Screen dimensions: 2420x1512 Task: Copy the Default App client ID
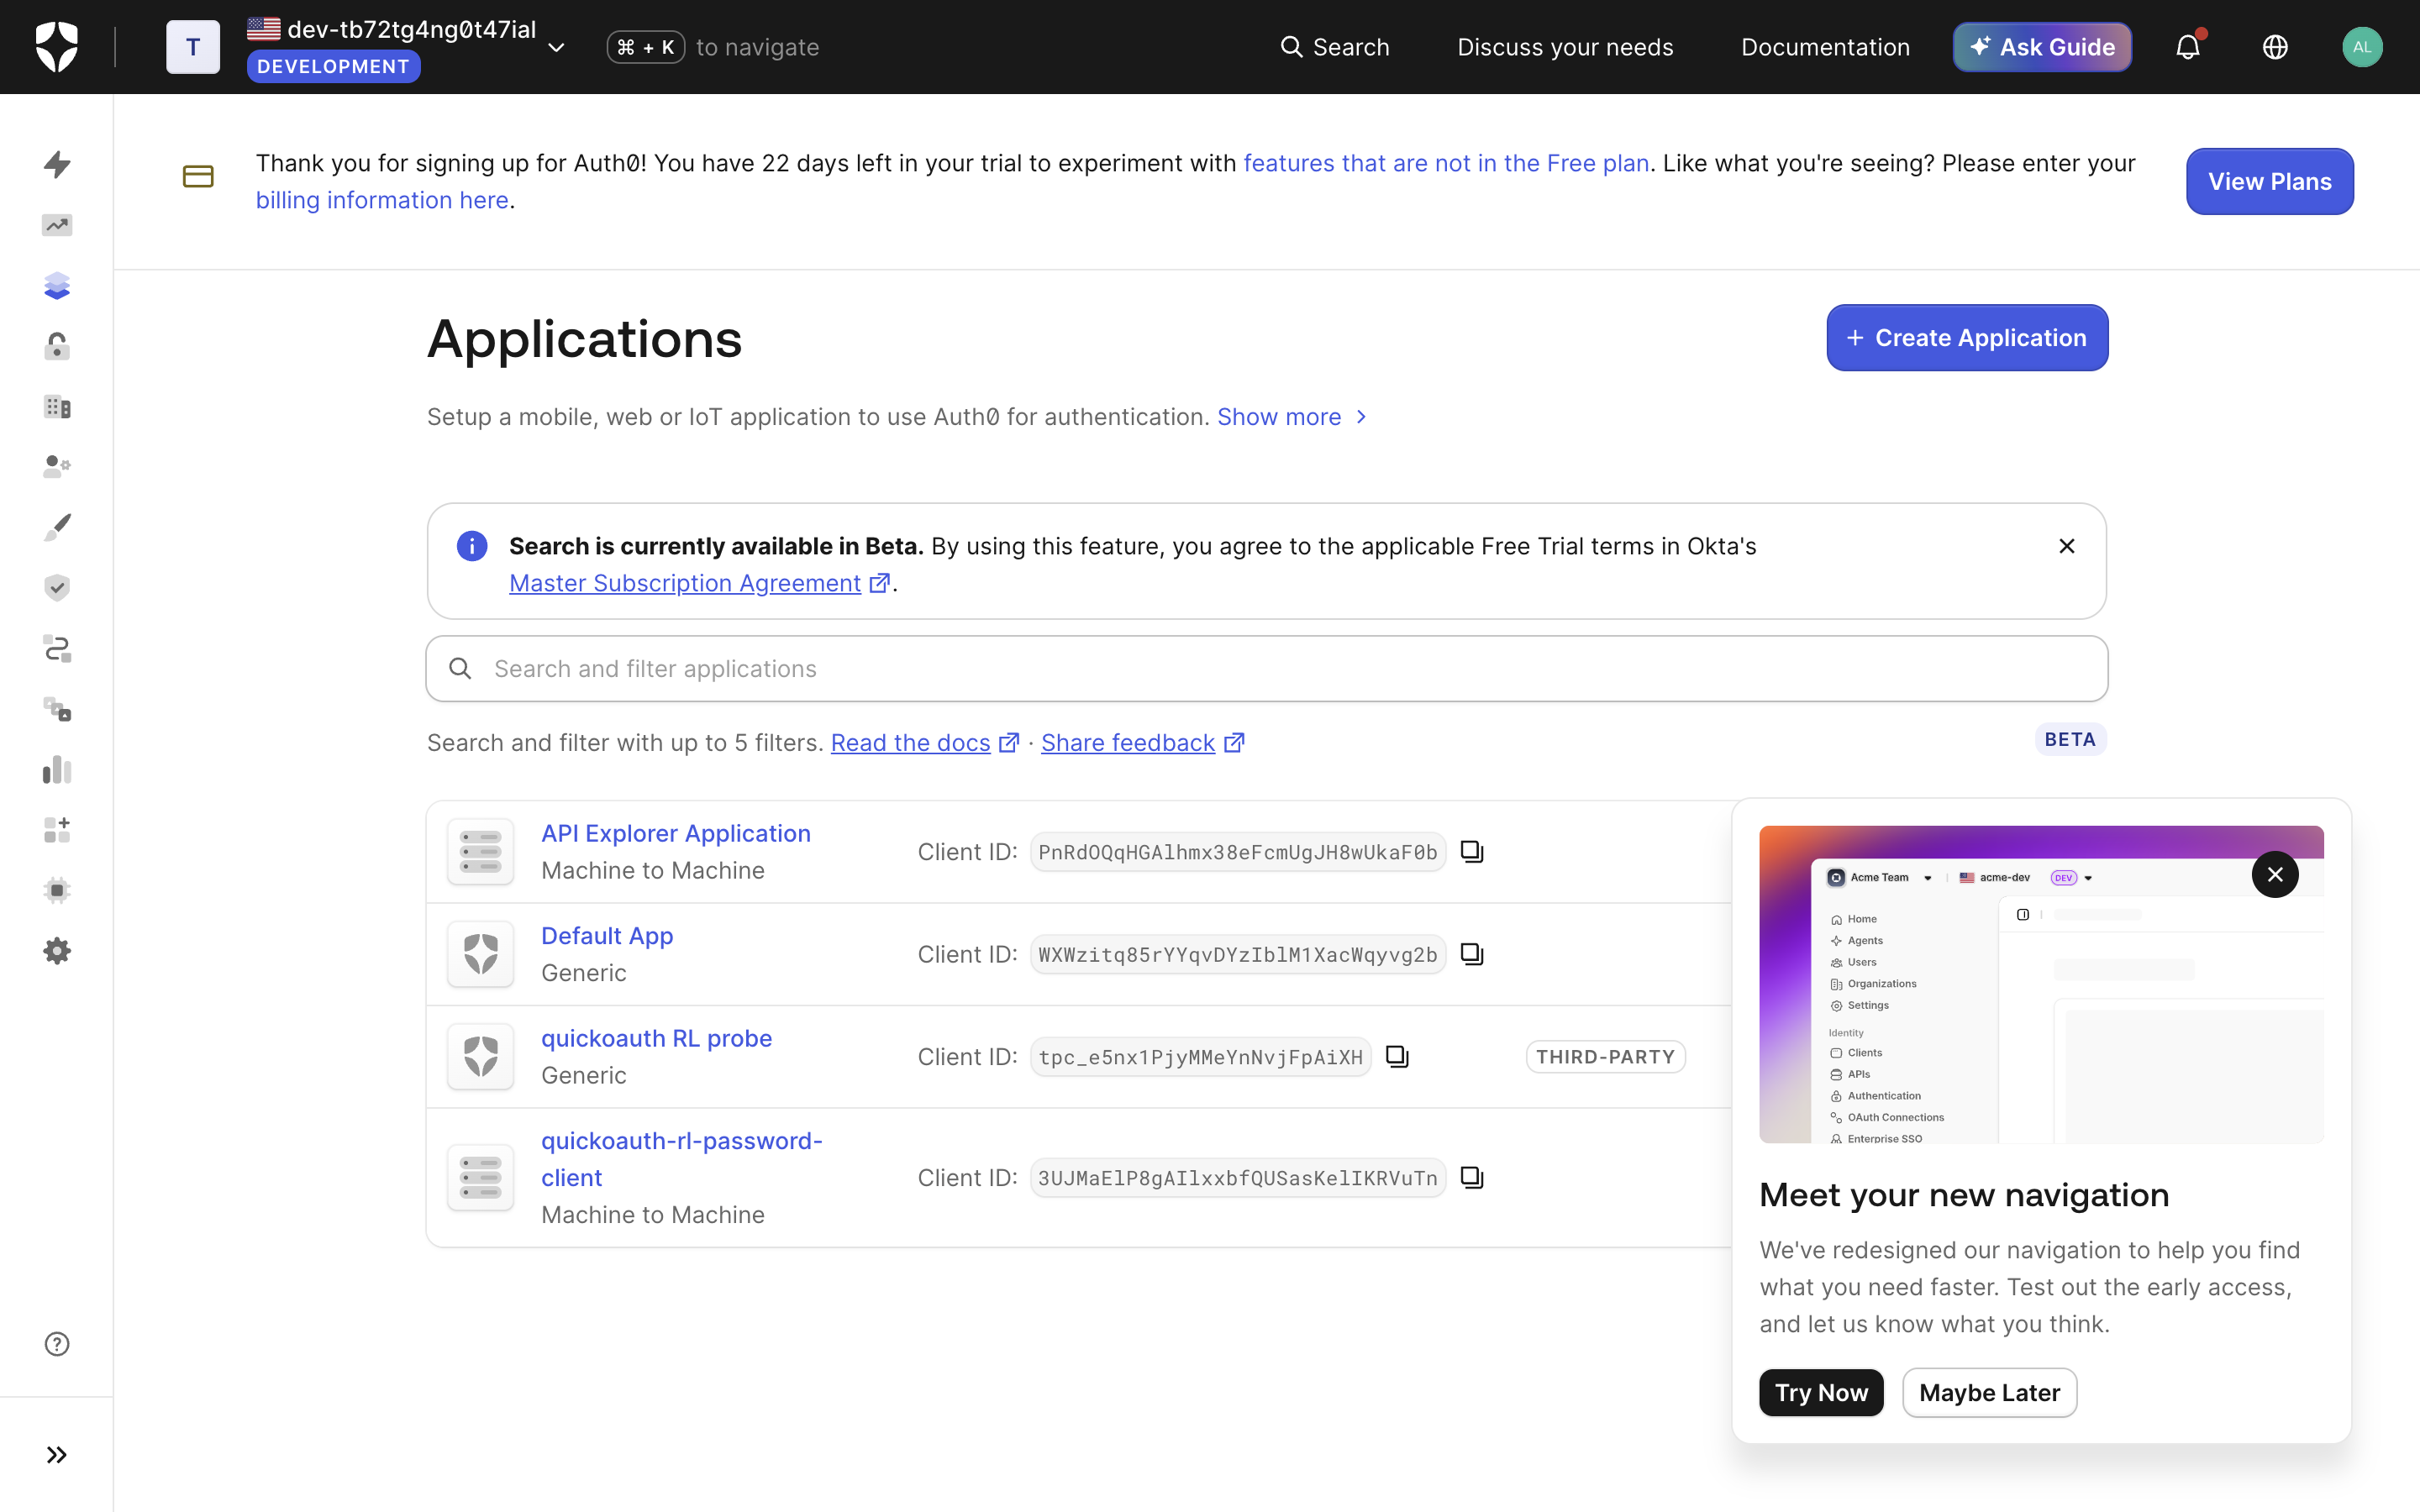click(1472, 954)
